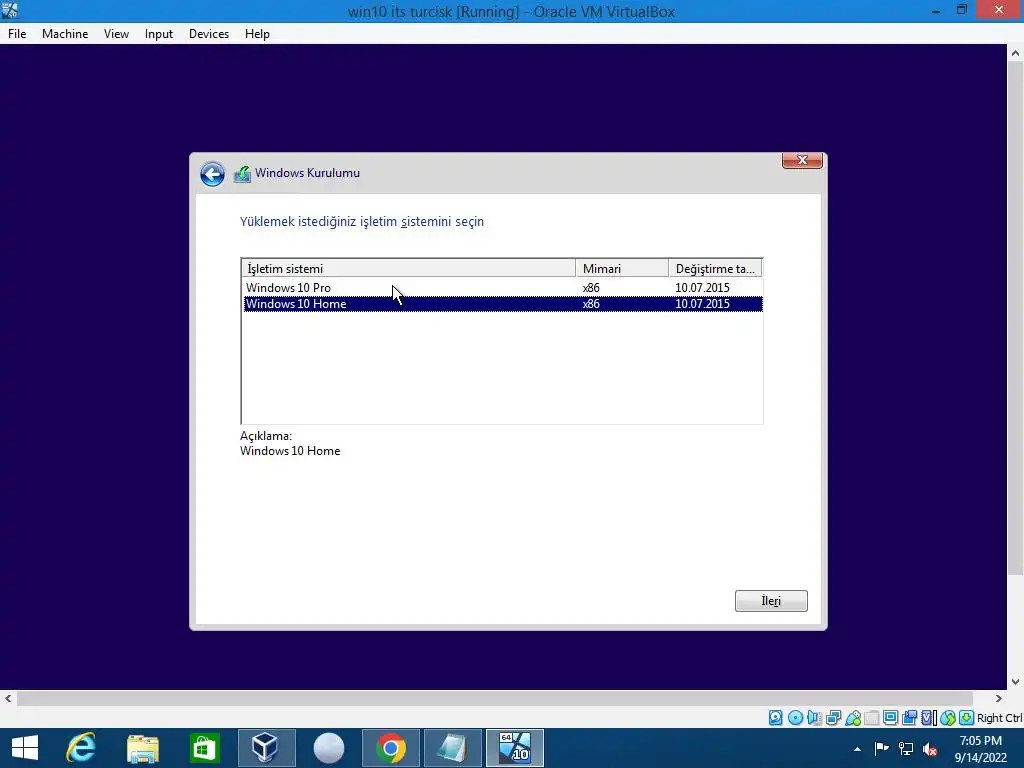The width and height of the screenshot is (1024, 768).
Task: Select the Windows 10 Pro row
Action: click(x=503, y=287)
